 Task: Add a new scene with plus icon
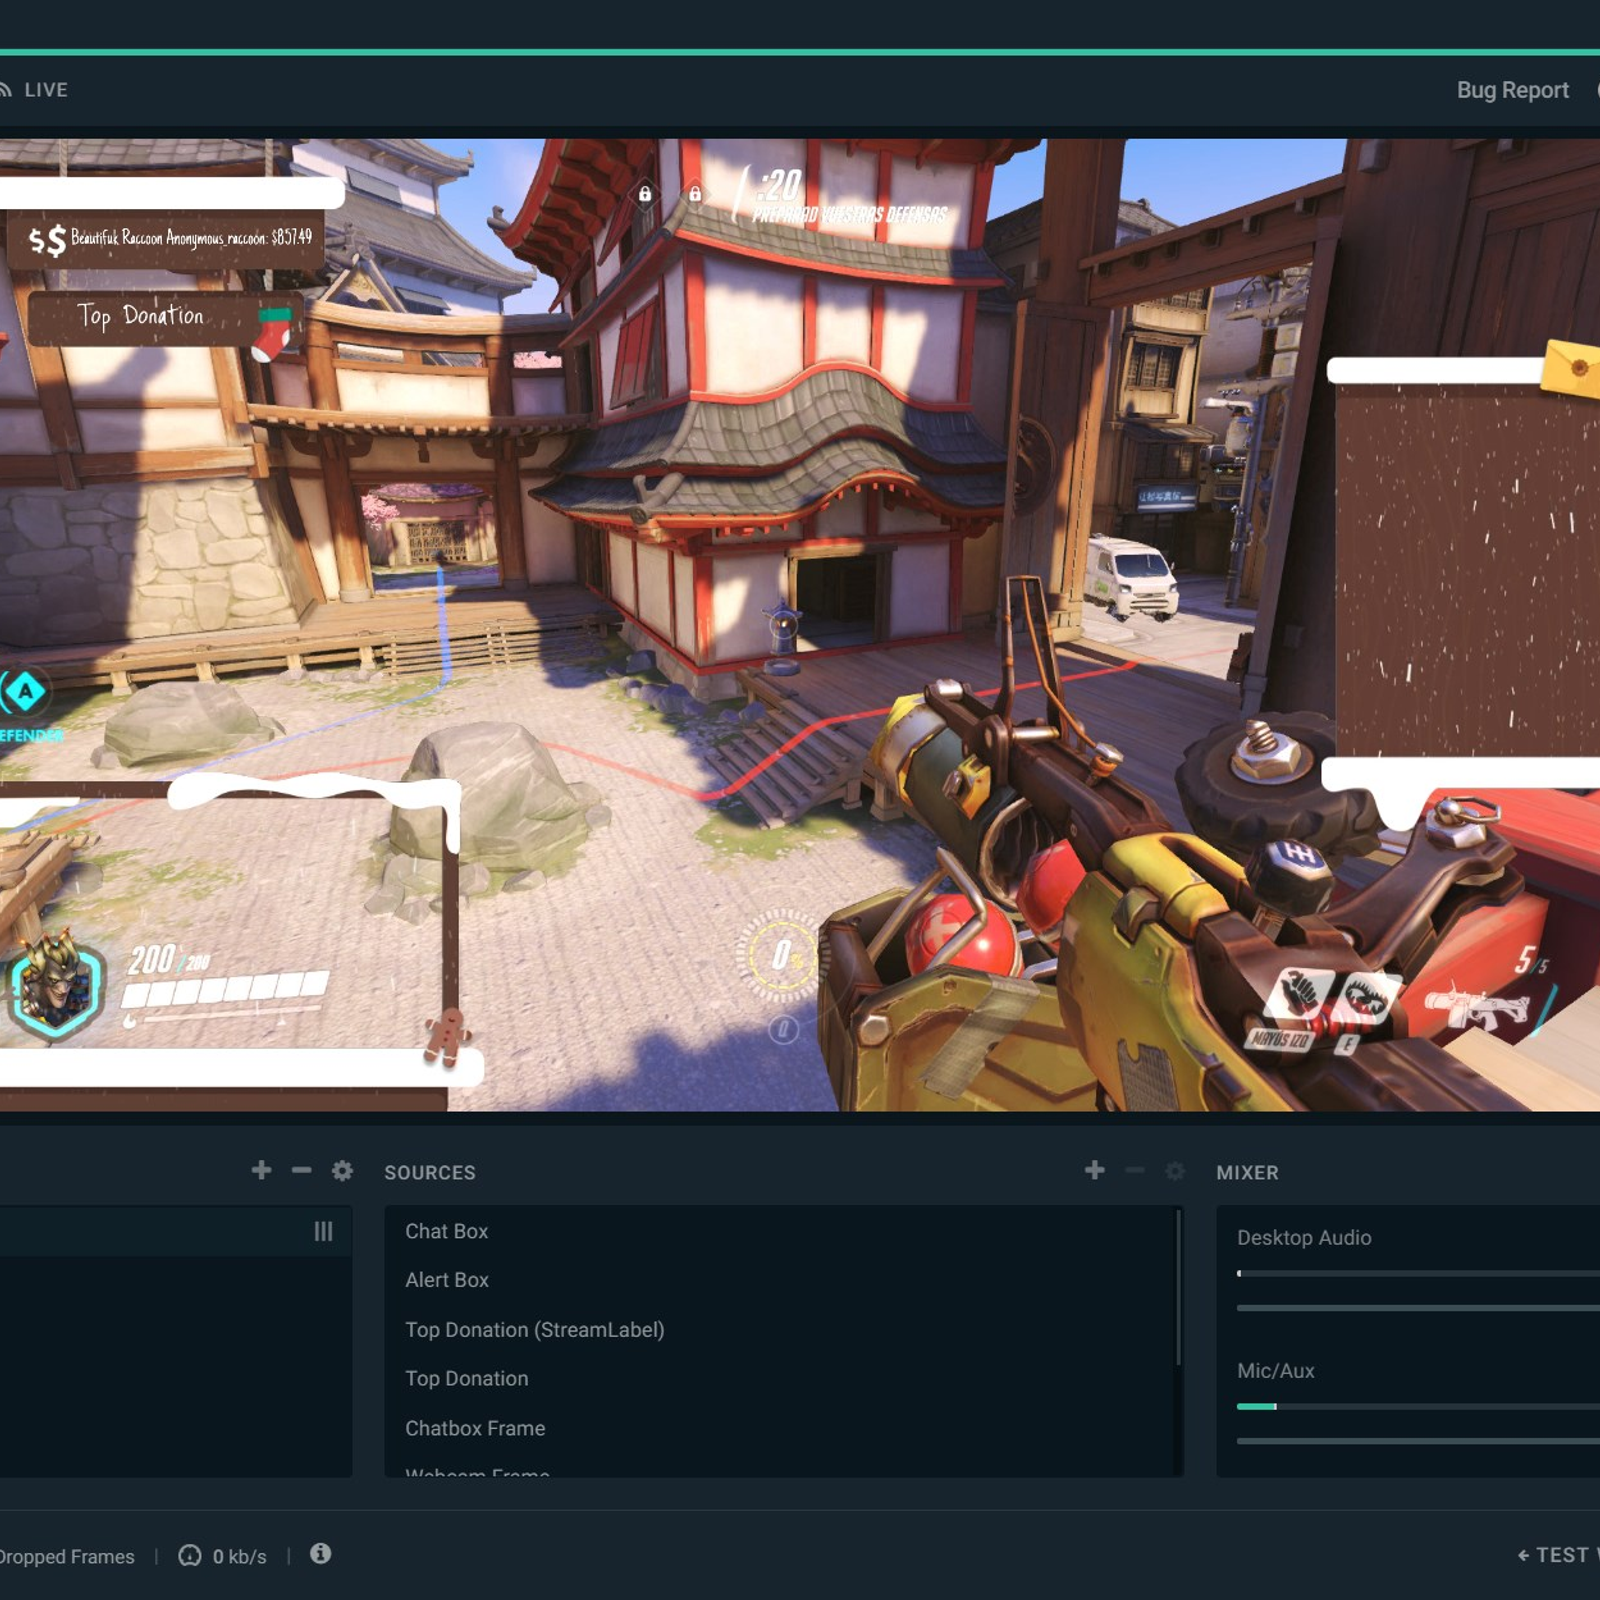point(261,1170)
